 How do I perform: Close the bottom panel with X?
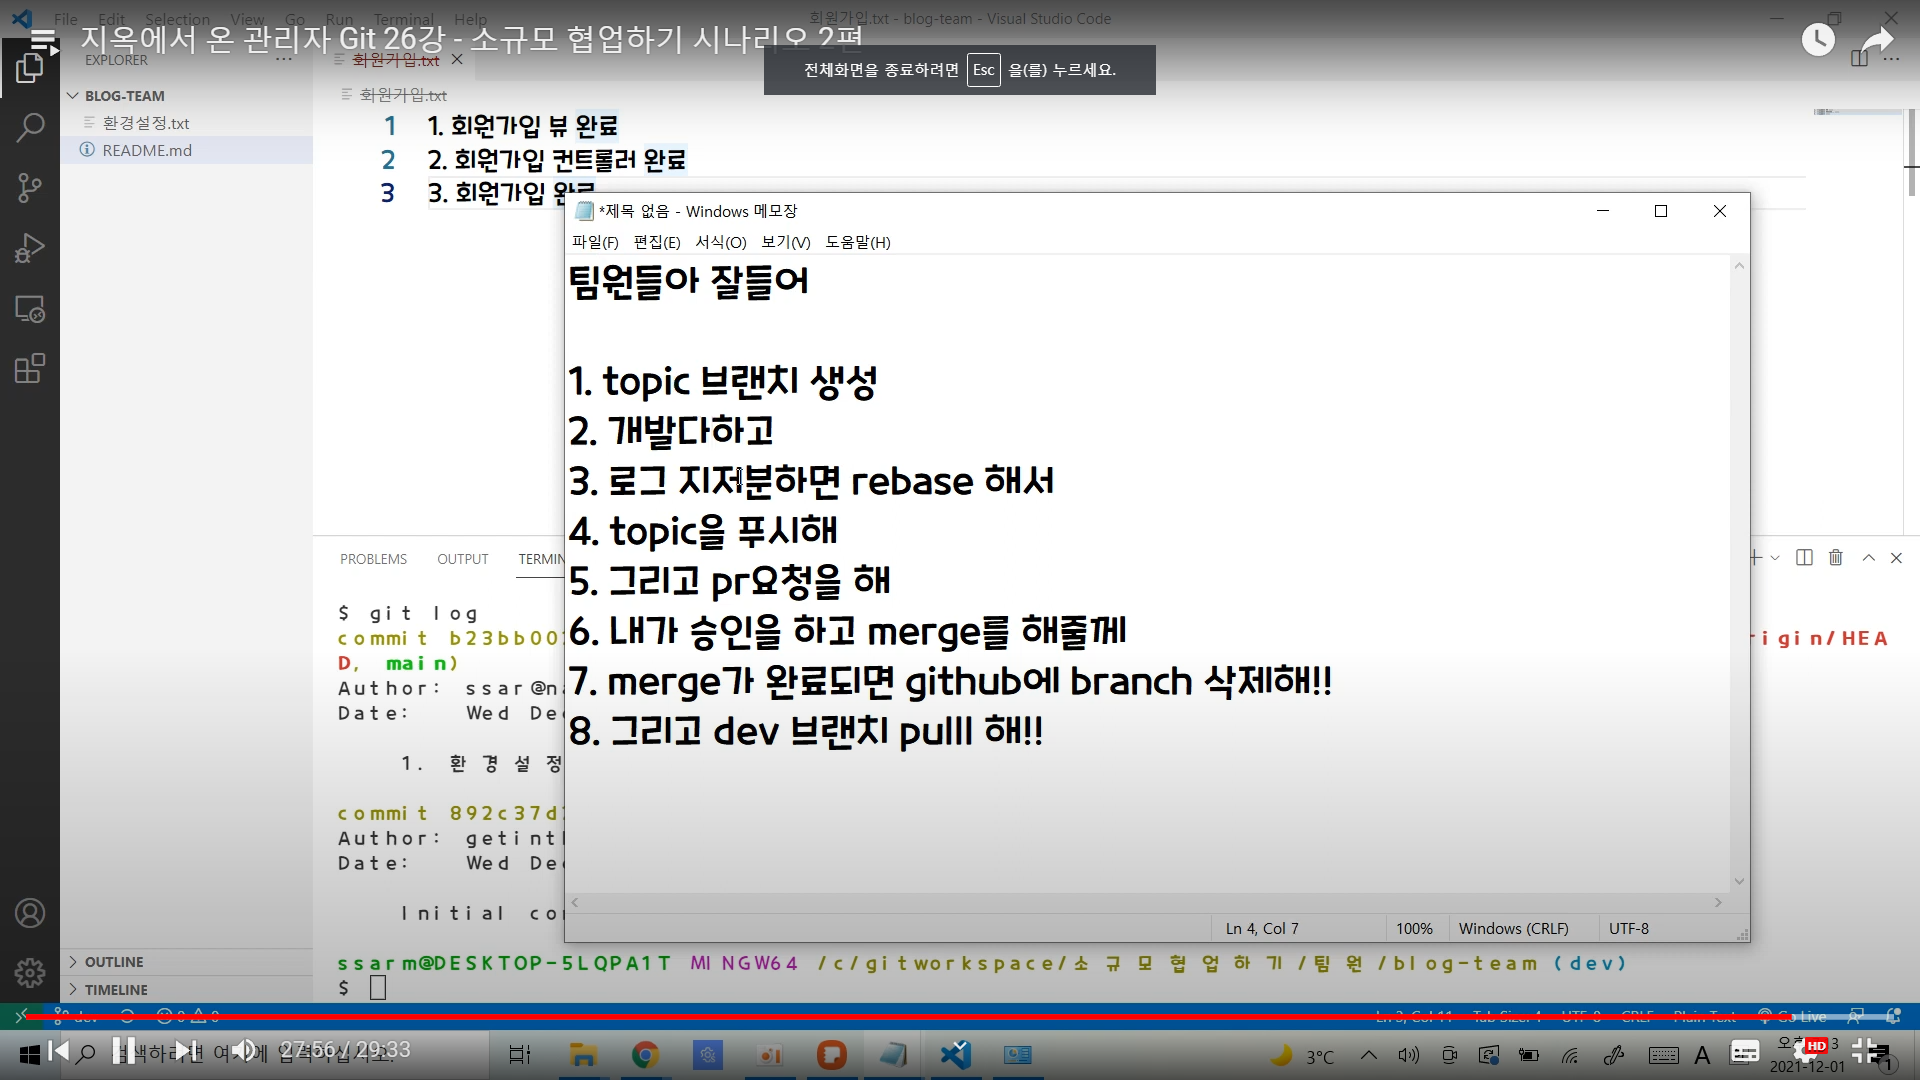[1896, 558]
